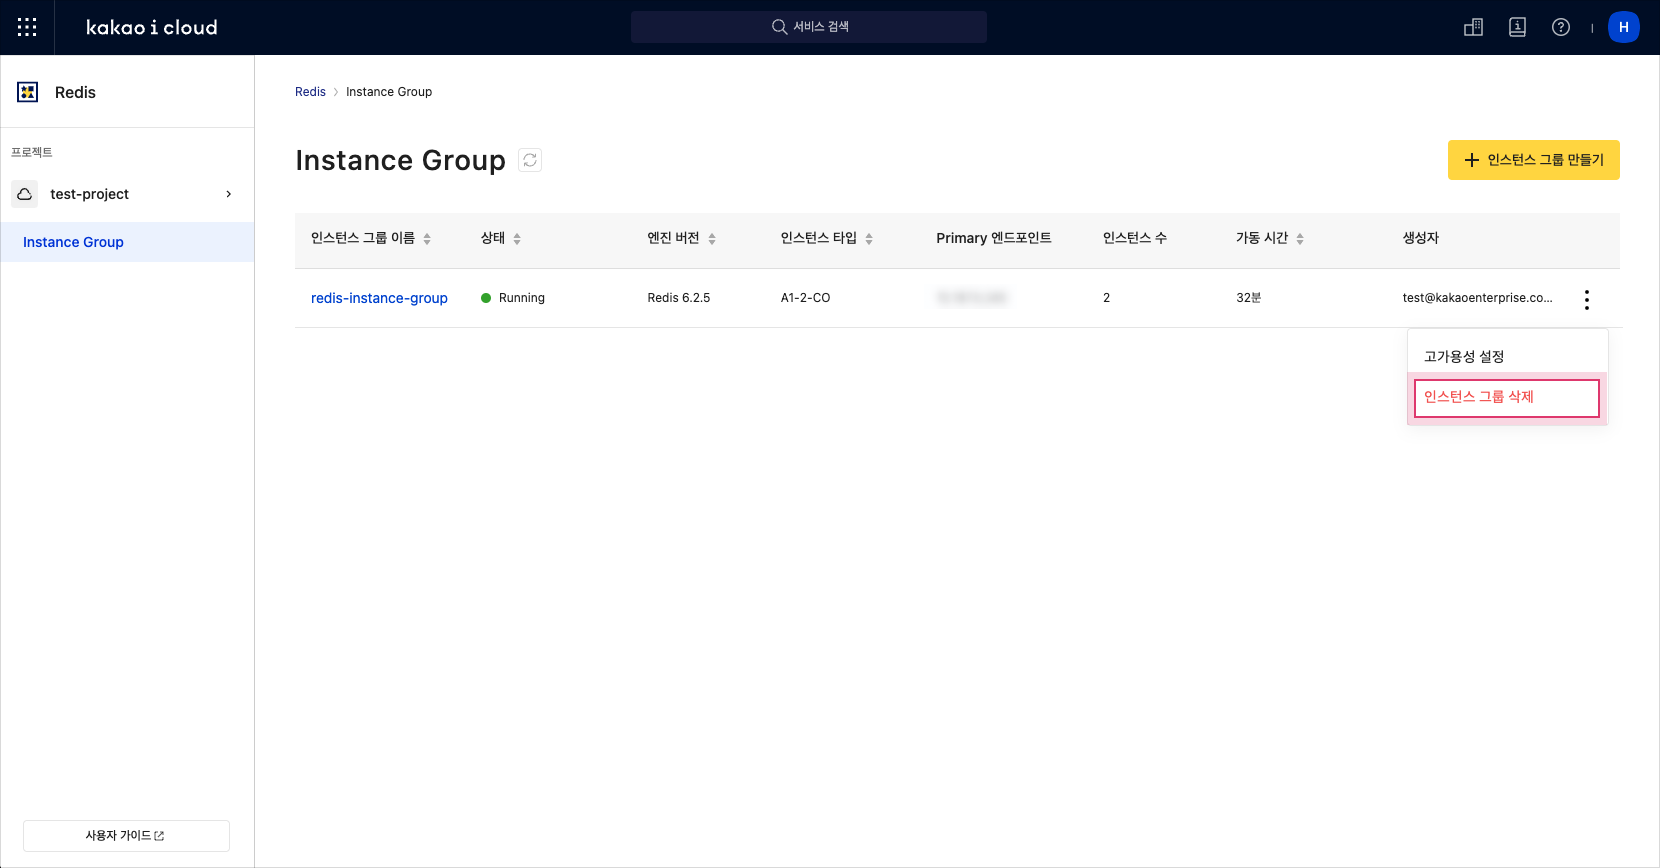Open the row's three-dot more menu

pos(1587,299)
